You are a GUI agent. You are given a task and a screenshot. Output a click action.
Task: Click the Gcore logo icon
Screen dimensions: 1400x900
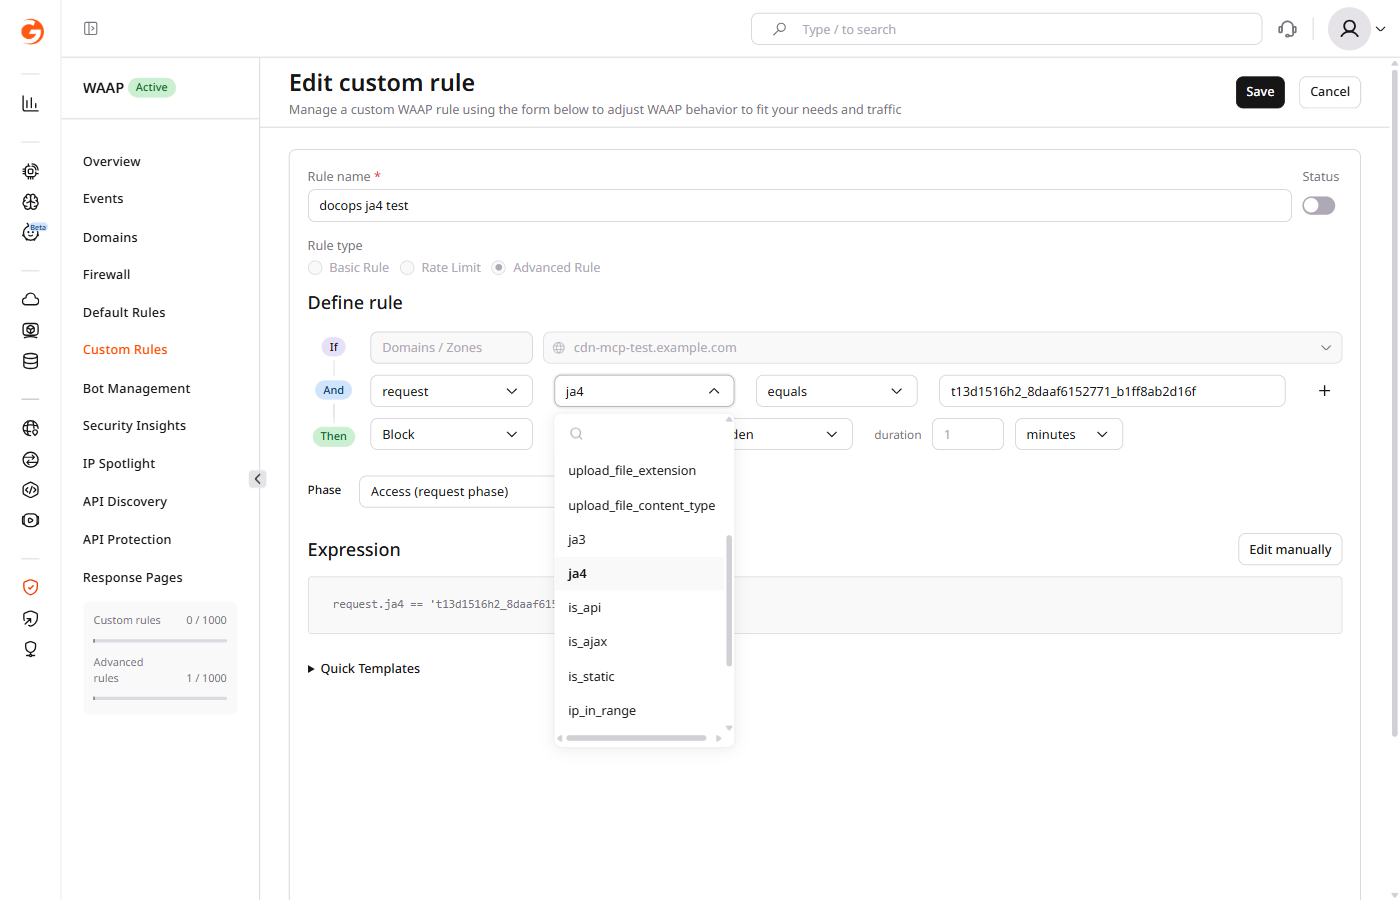point(32,31)
